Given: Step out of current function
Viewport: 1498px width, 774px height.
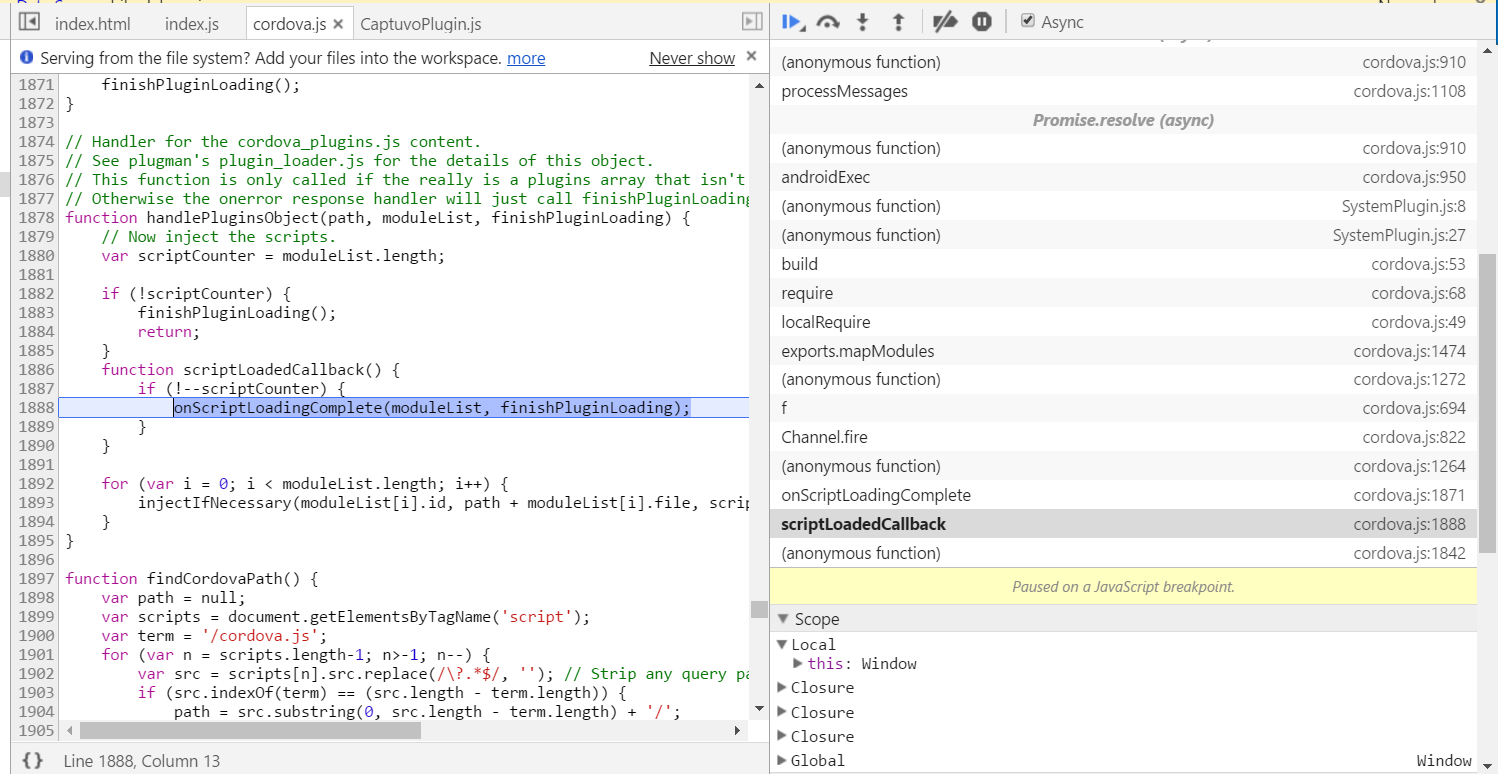Looking at the screenshot, I should coord(898,21).
